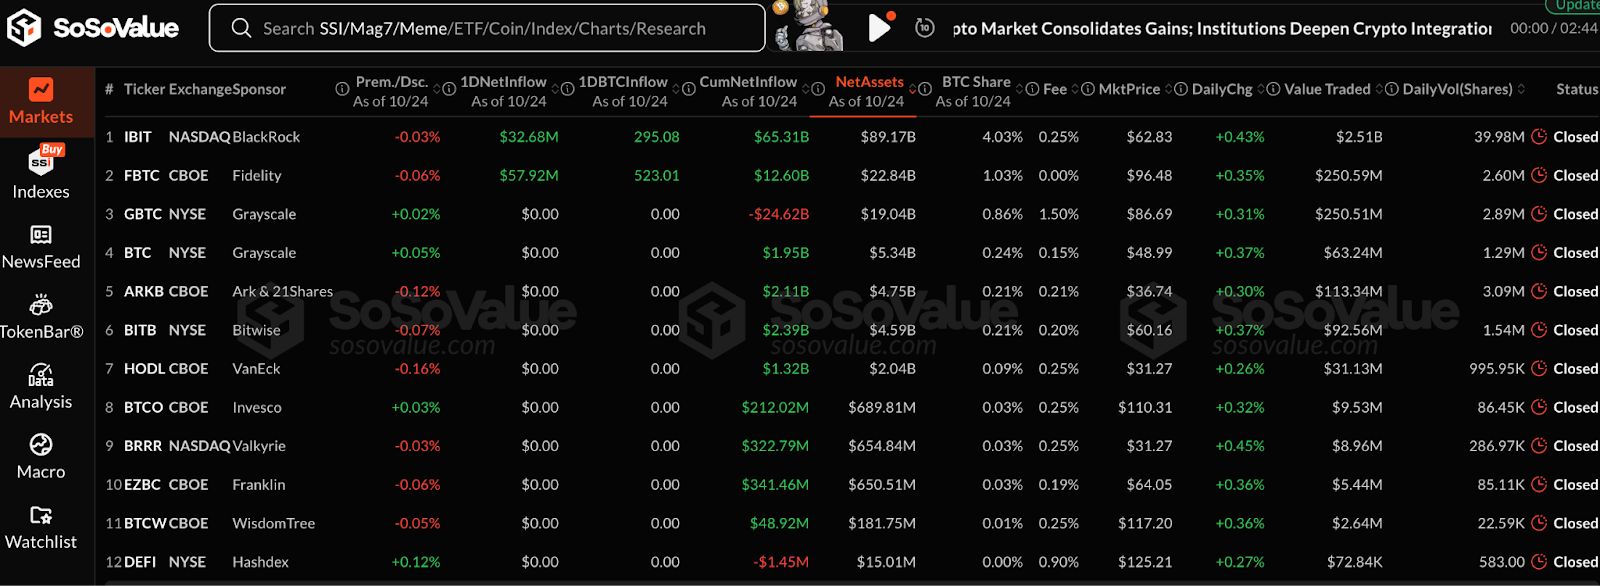Sort by DailyVol(Shares) sort arrows
Viewport: 1600px width, 586px height.
1521,89
